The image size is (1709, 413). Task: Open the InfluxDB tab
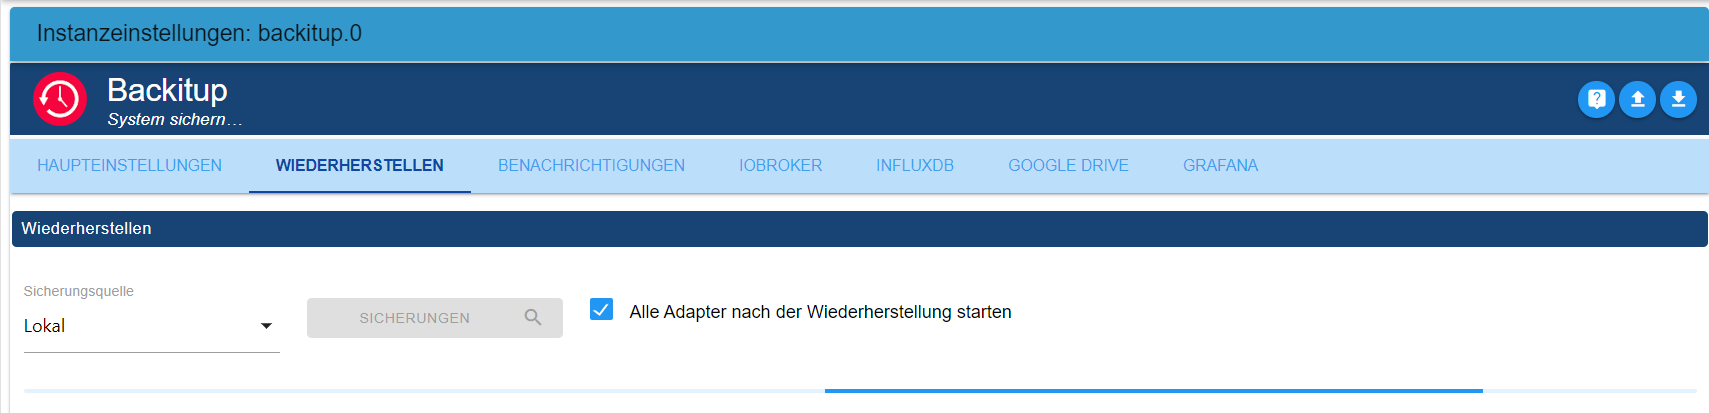tap(915, 166)
